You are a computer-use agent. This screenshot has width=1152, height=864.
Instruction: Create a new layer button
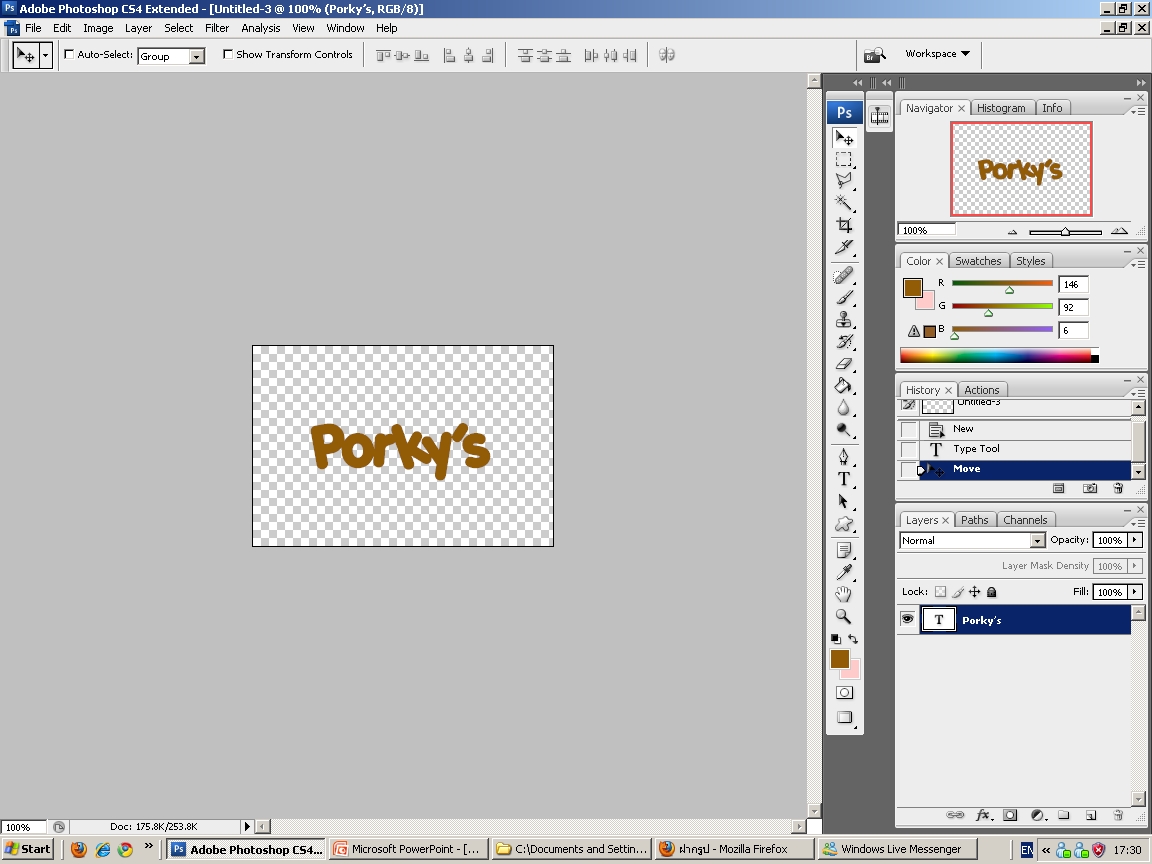[1091, 815]
